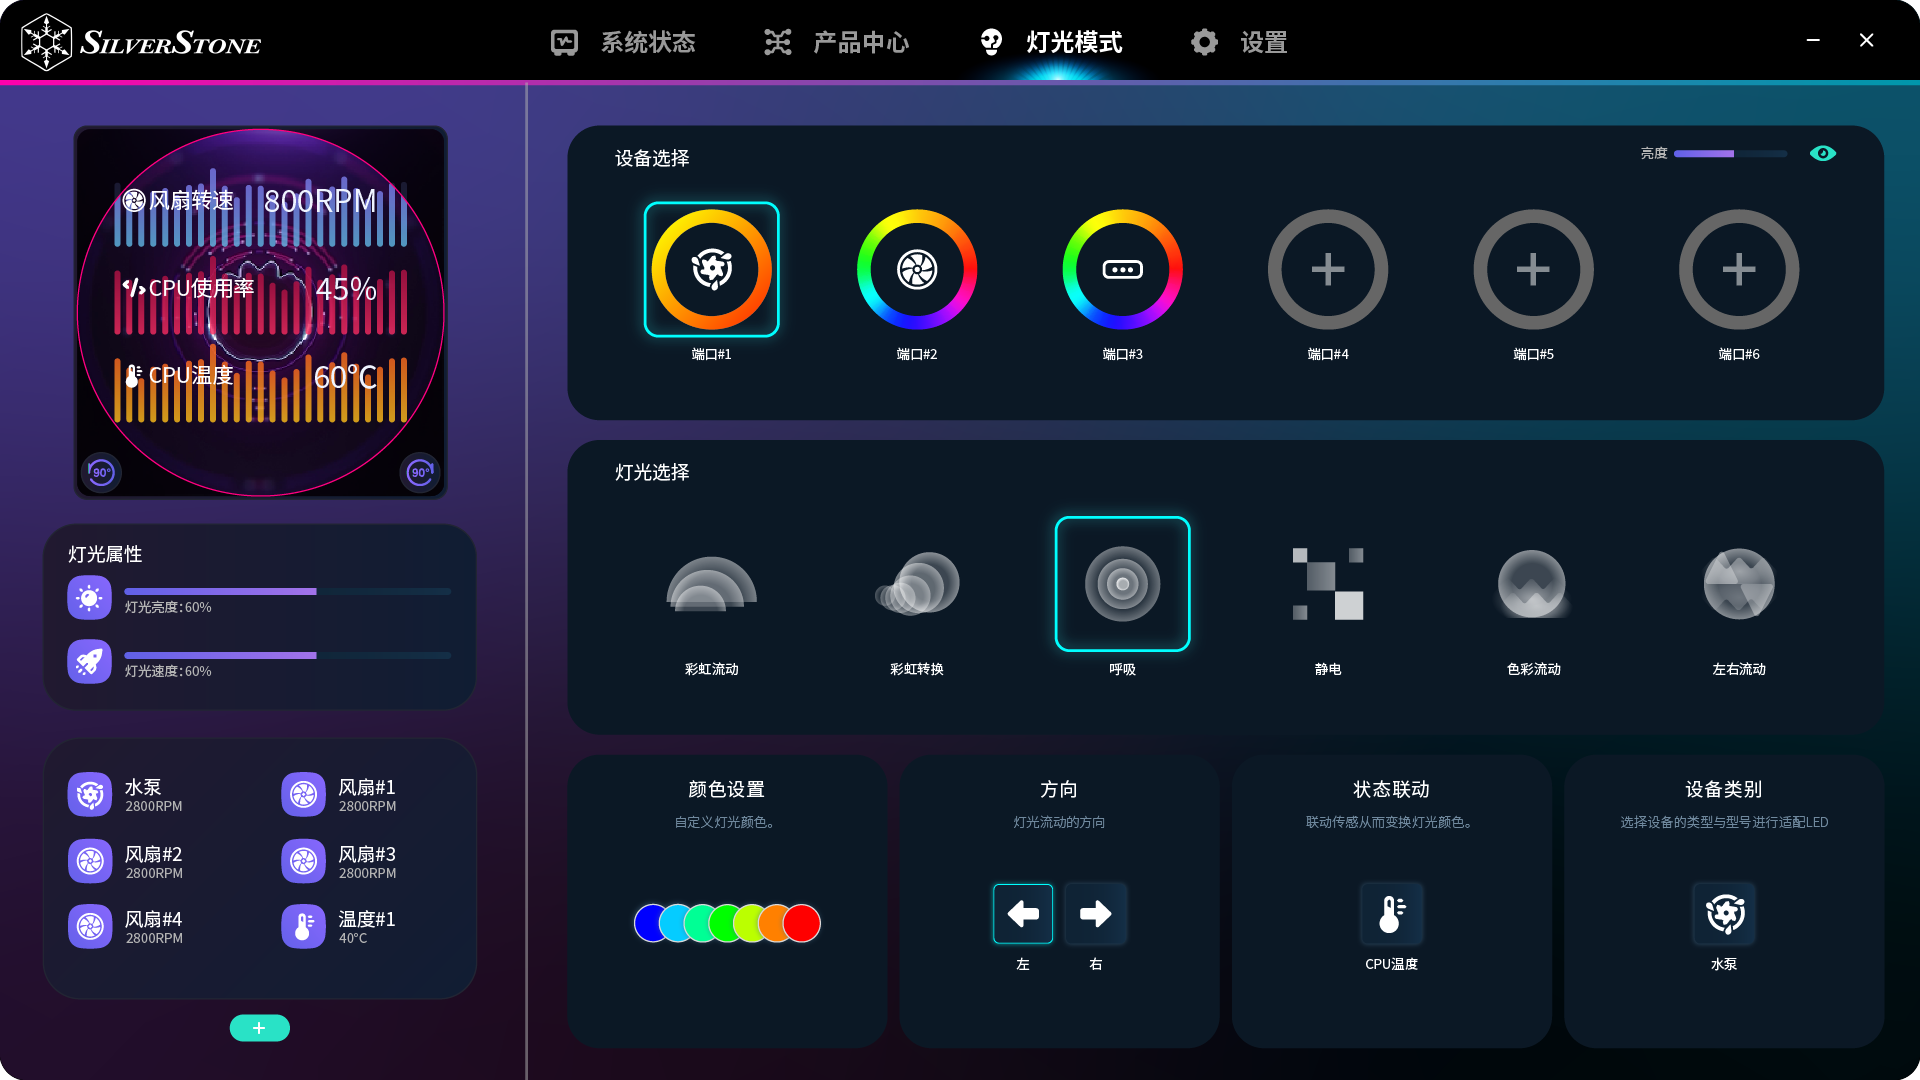The width and height of the screenshot is (1920, 1080).
Task: Rotate preview with left 90° button
Action: [x=101, y=472]
